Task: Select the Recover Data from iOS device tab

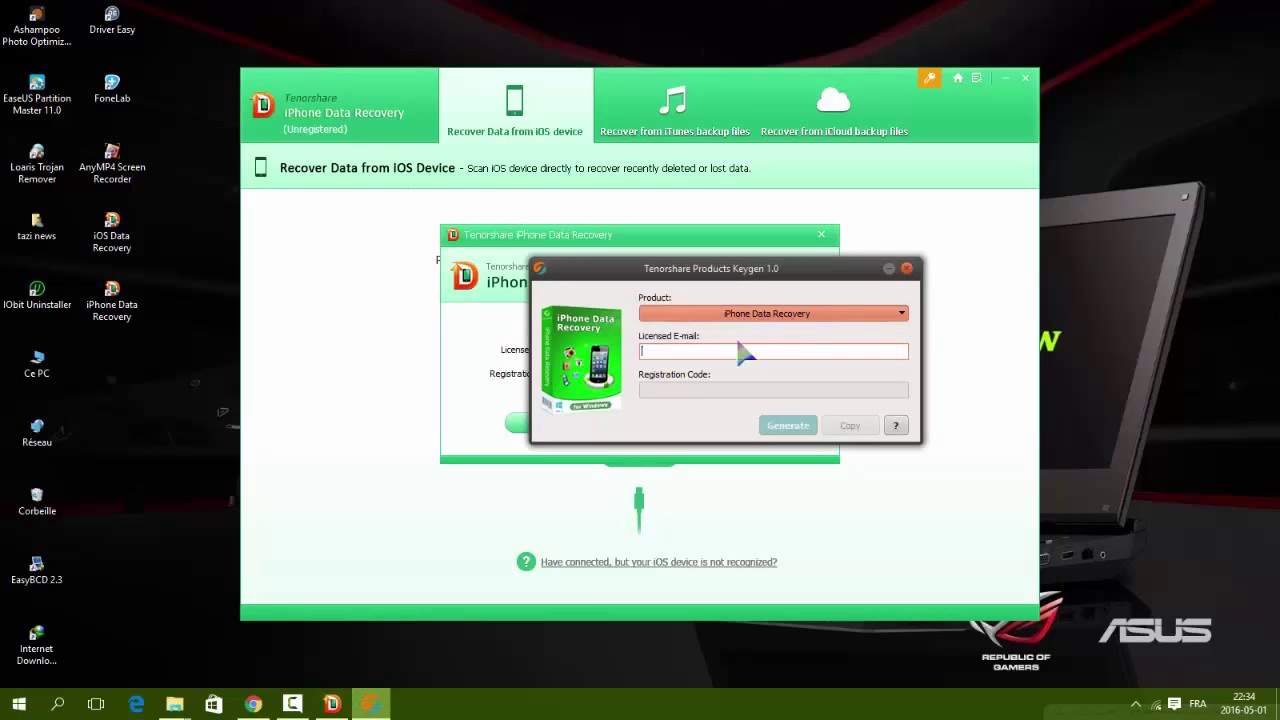Action: [515, 105]
